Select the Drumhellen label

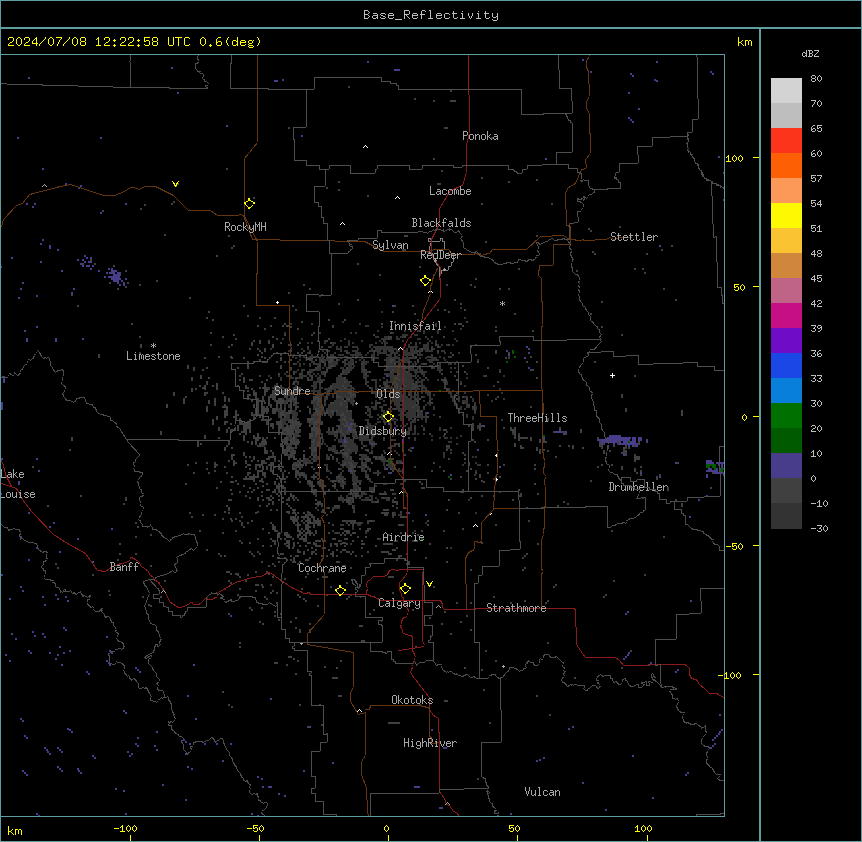638,487
